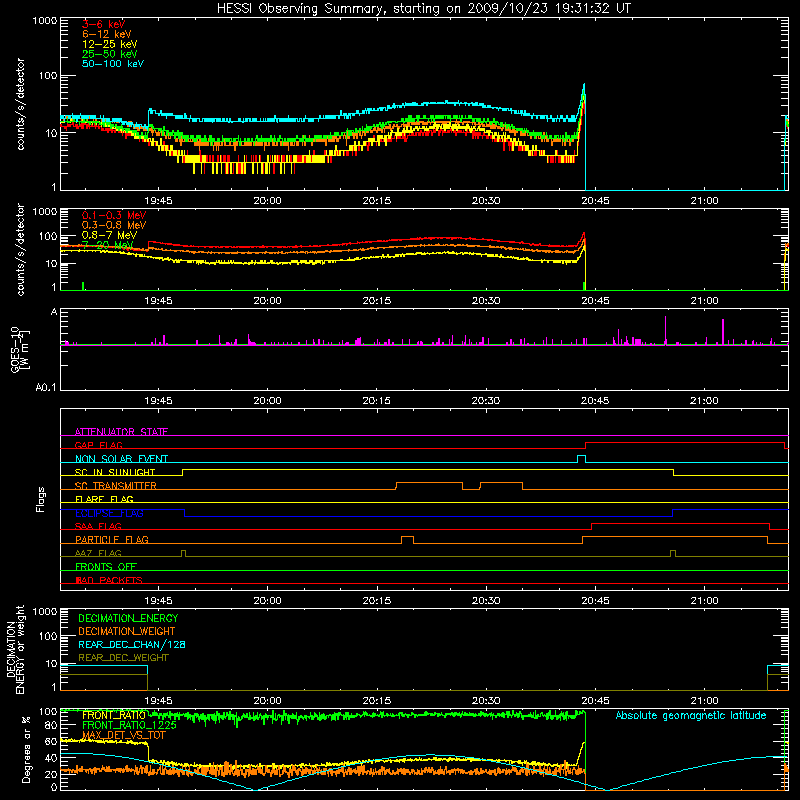Click the 20:00 tick under the decimation panel
Screen dimensions: 800x800
pos(267,701)
